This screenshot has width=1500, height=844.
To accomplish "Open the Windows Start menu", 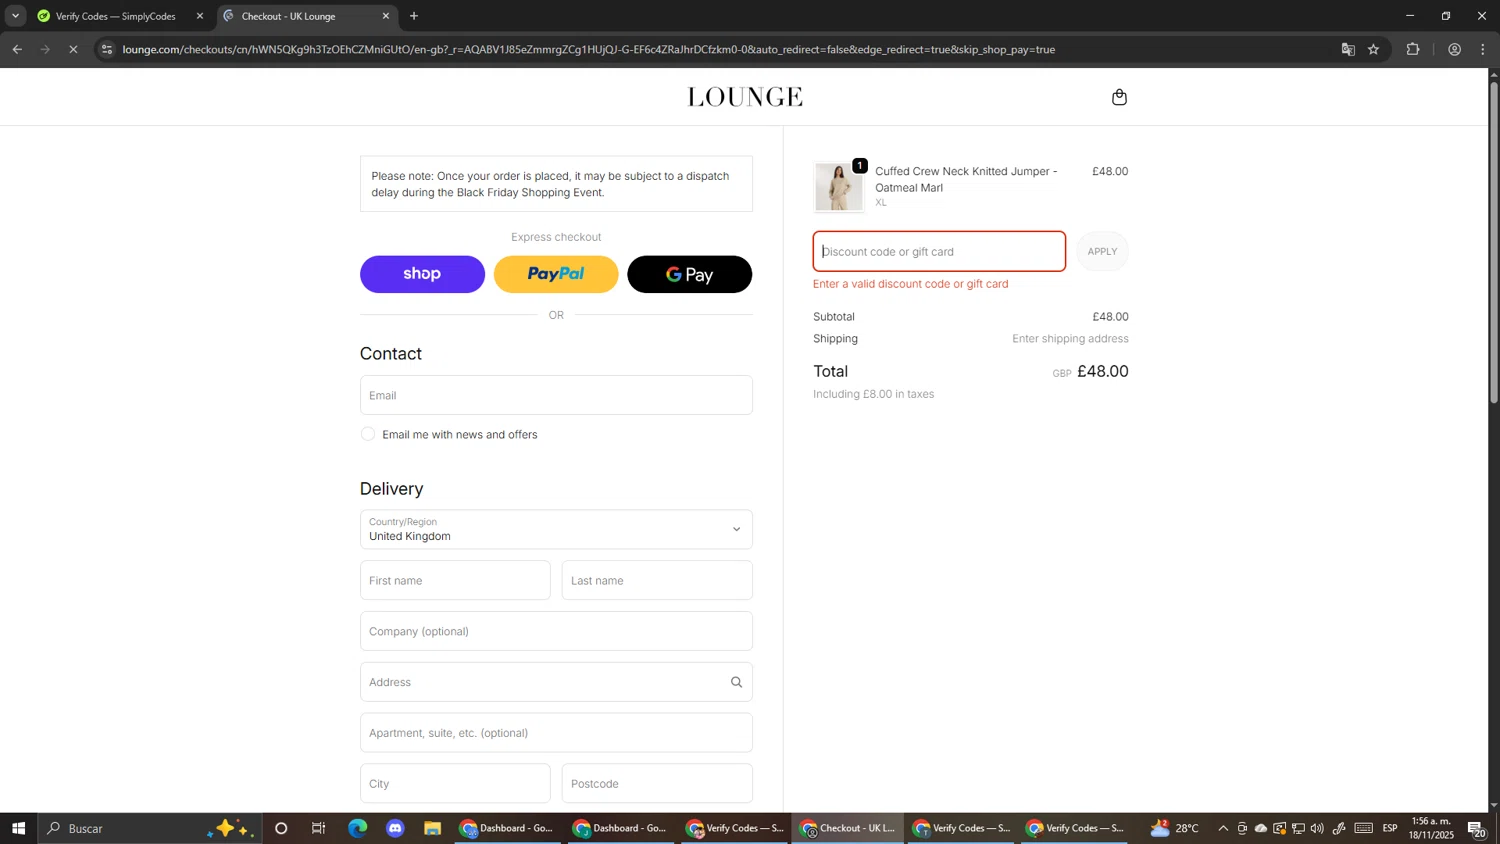I will point(18,828).
